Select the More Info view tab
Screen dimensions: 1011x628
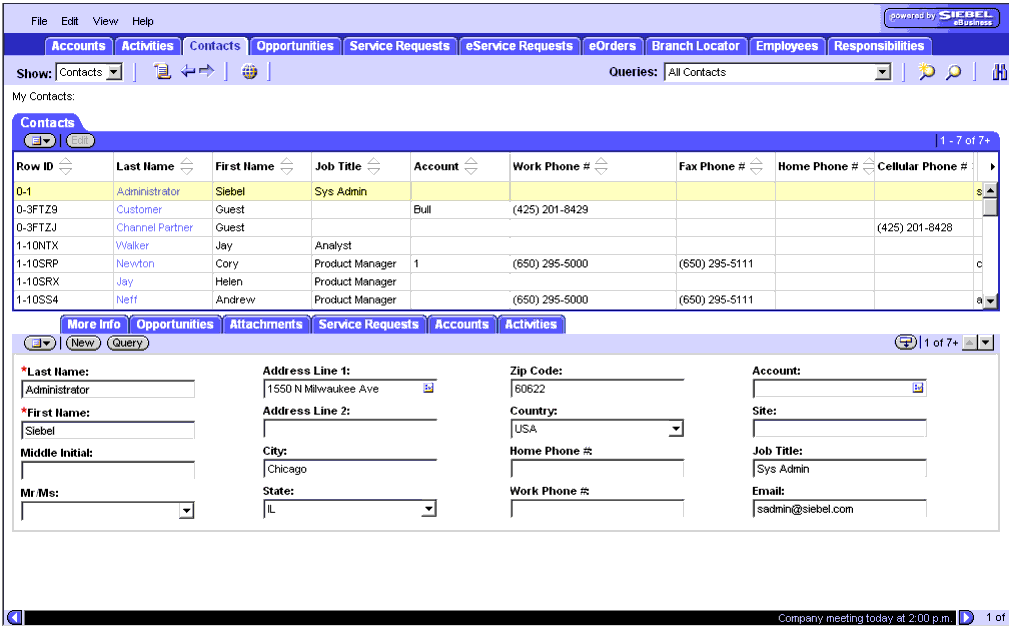point(94,324)
